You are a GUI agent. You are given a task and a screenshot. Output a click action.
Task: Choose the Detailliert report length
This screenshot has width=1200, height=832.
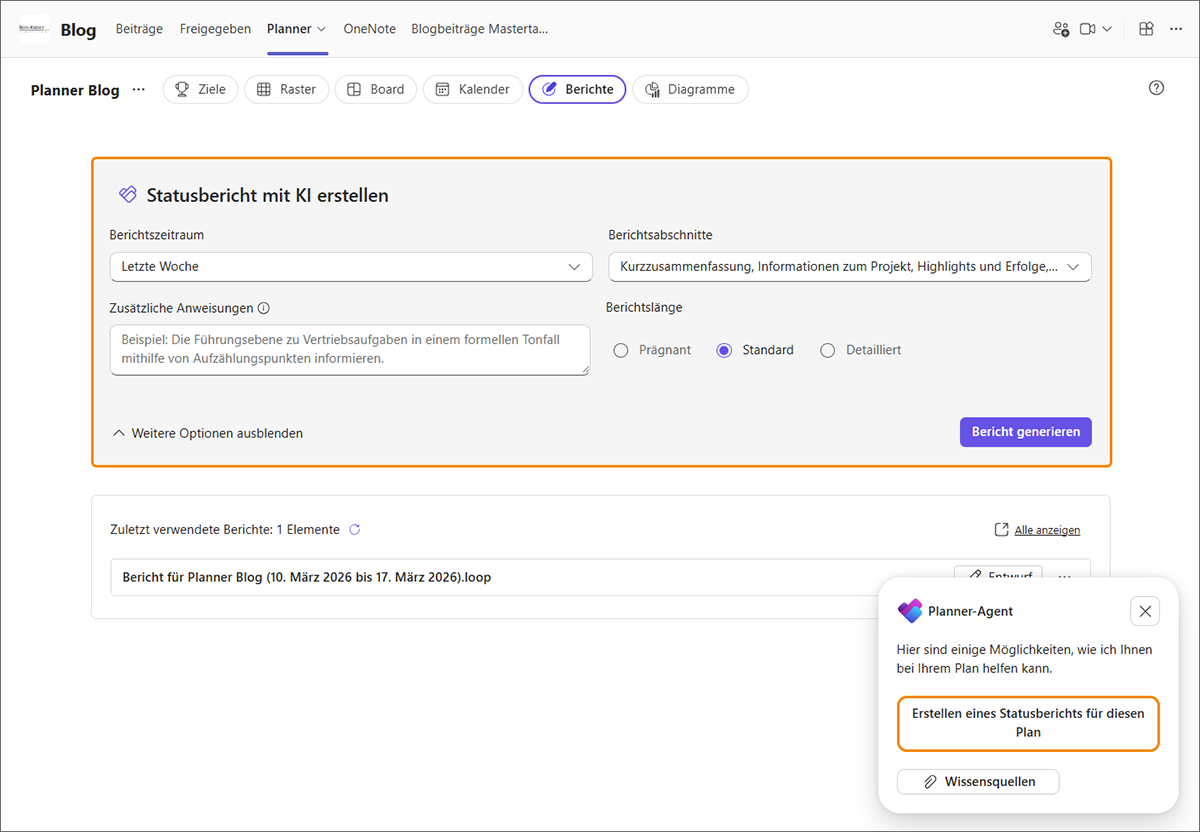pos(828,350)
